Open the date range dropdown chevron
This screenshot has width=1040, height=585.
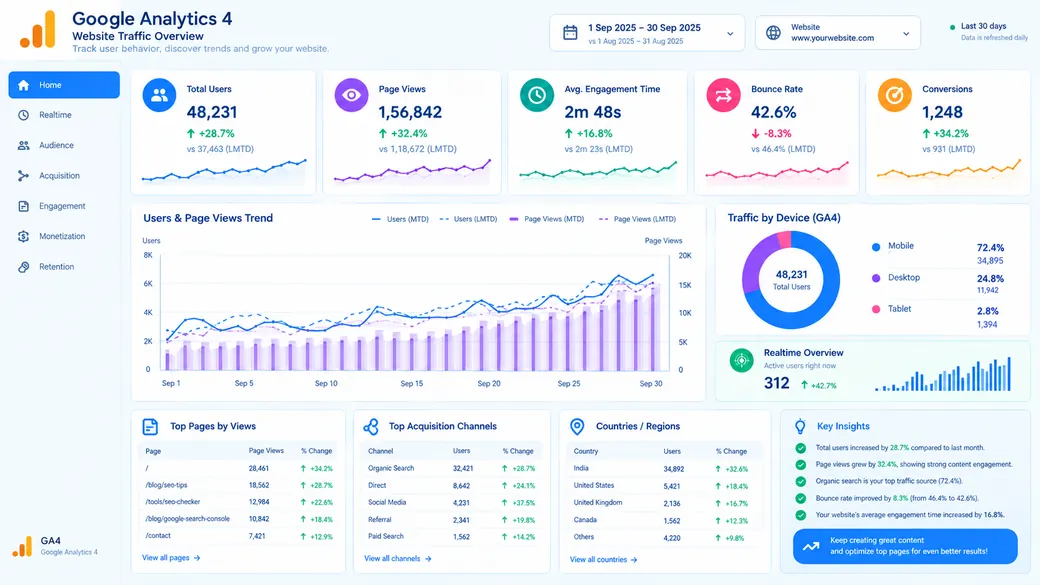730,34
